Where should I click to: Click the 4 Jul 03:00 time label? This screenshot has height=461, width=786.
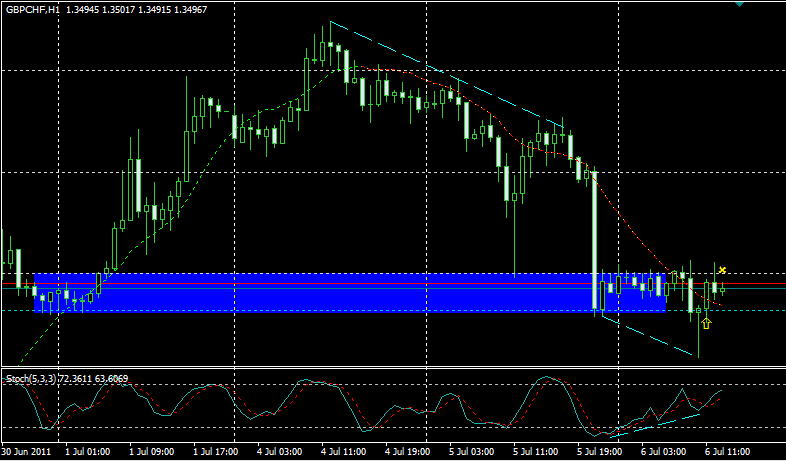(x=280, y=451)
